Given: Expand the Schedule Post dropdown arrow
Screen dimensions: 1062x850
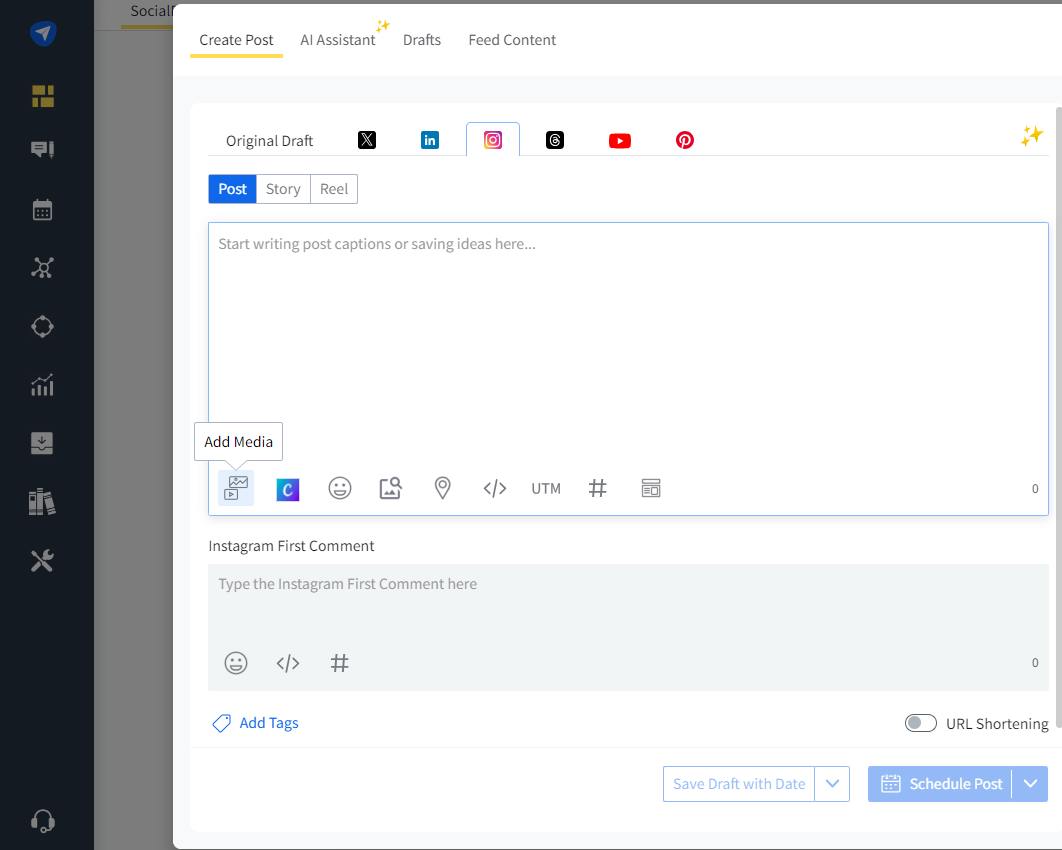Looking at the screenshot, I should coord(1031,784).
